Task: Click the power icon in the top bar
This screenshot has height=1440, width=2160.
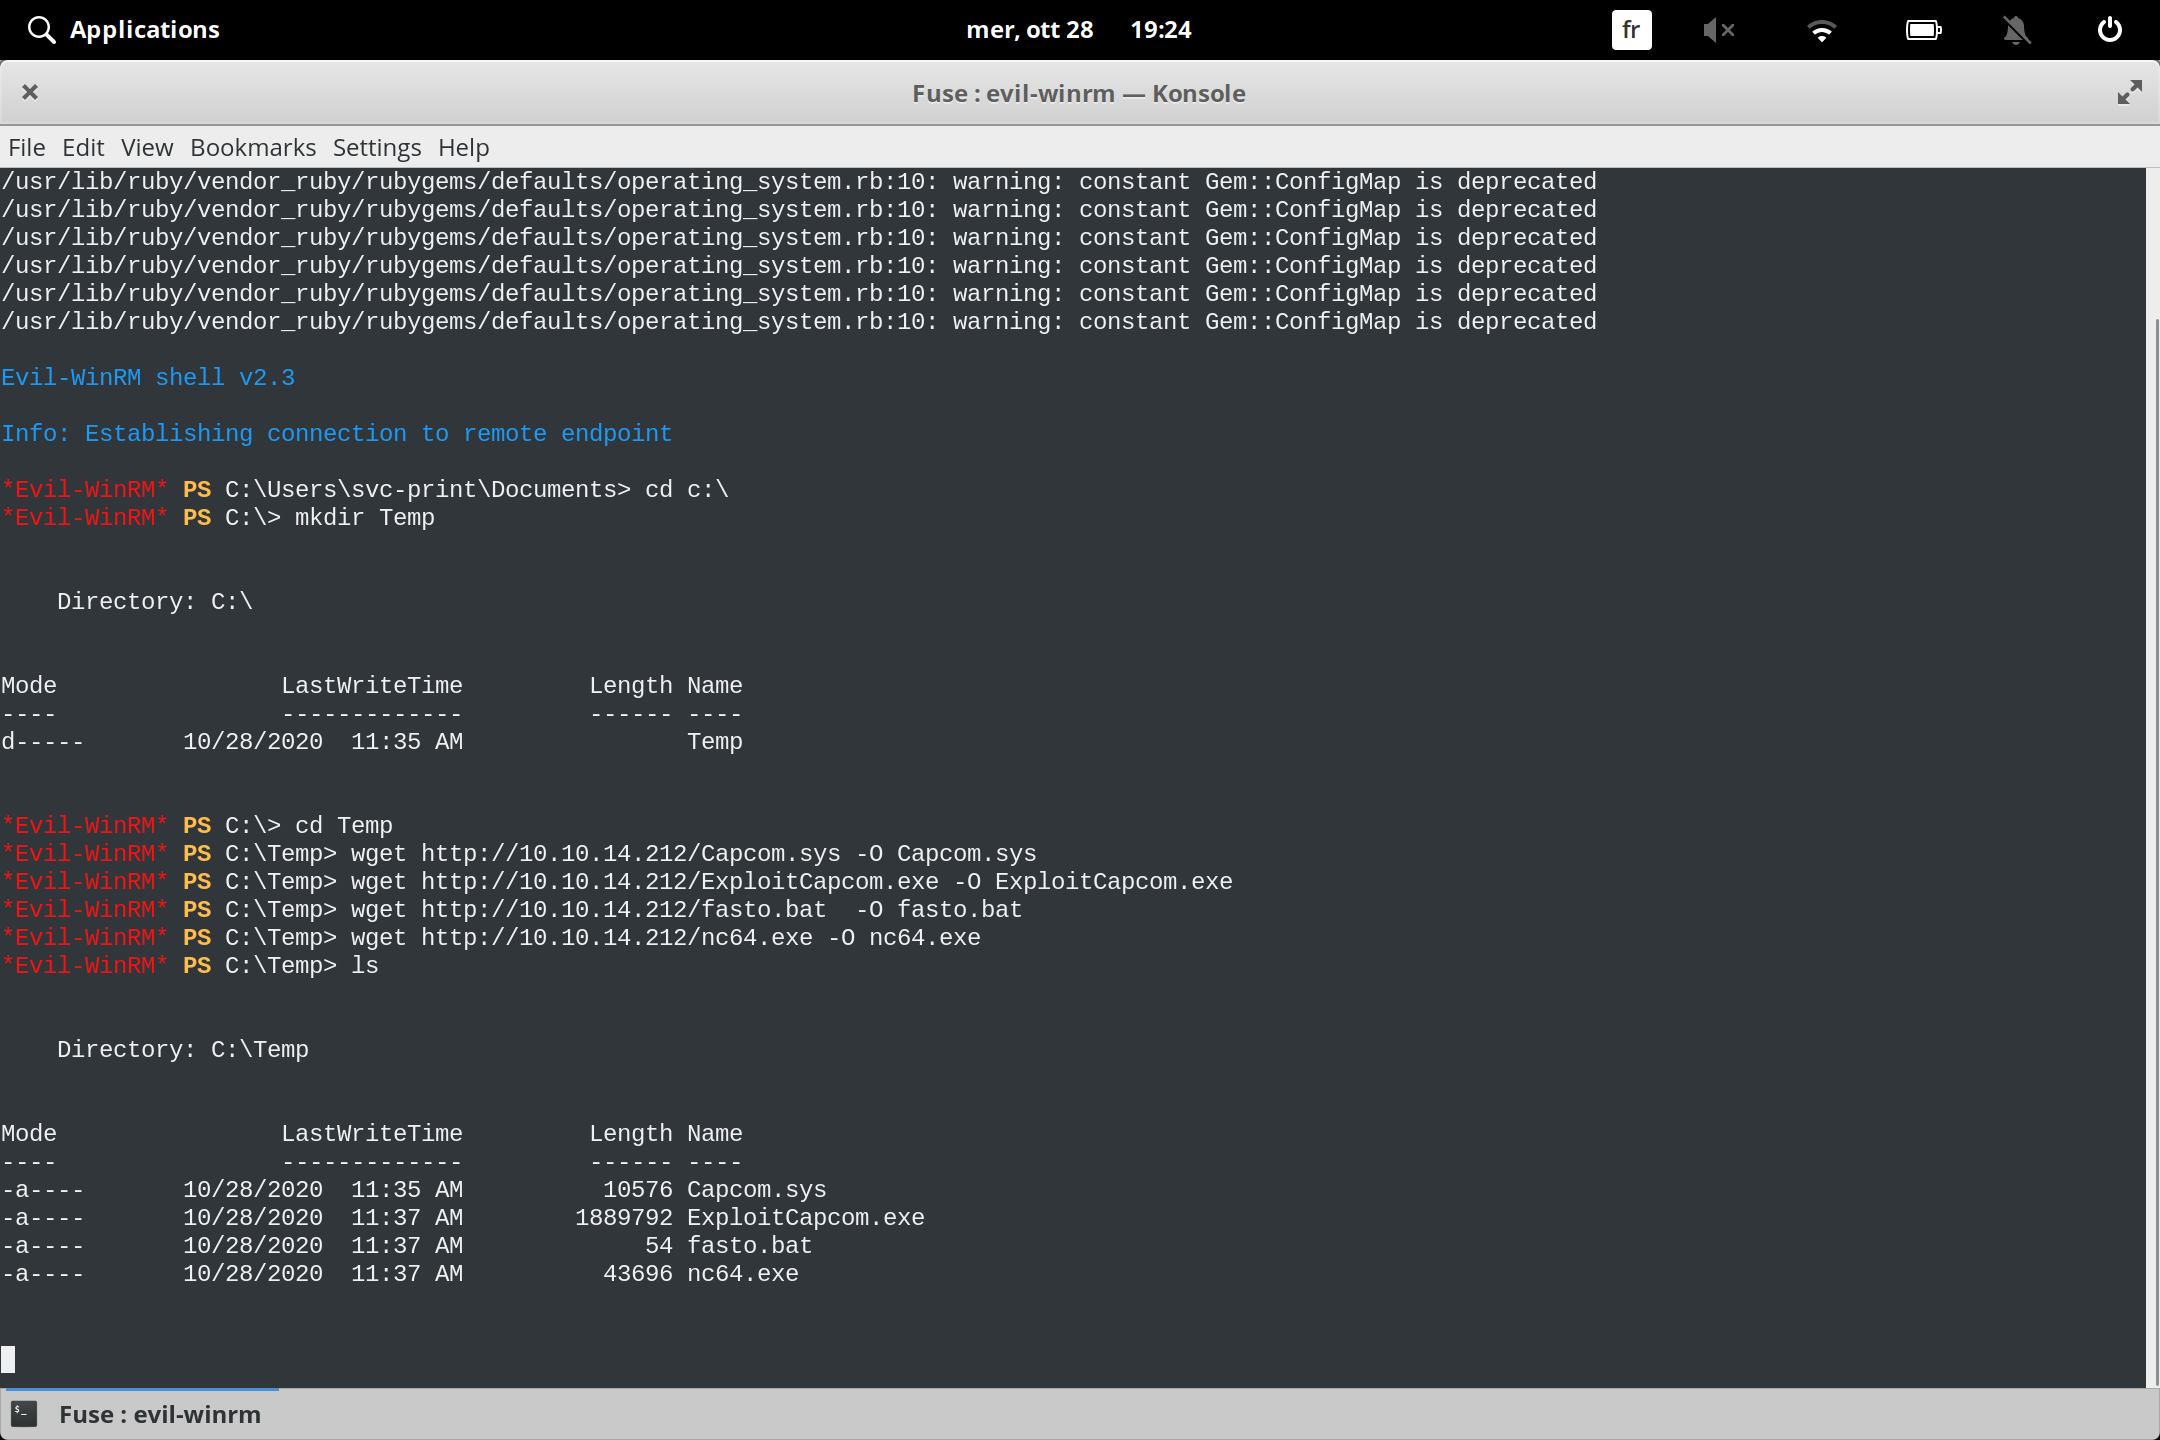Action: point(2110,29)
